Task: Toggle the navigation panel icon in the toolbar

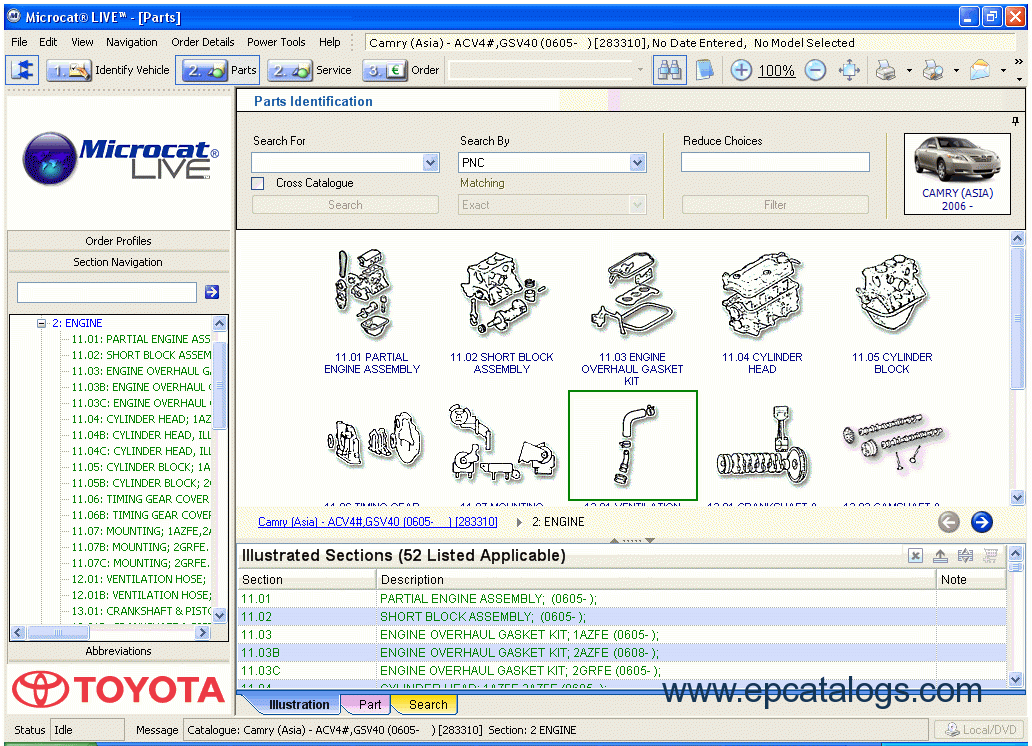Action: (22, 70)
